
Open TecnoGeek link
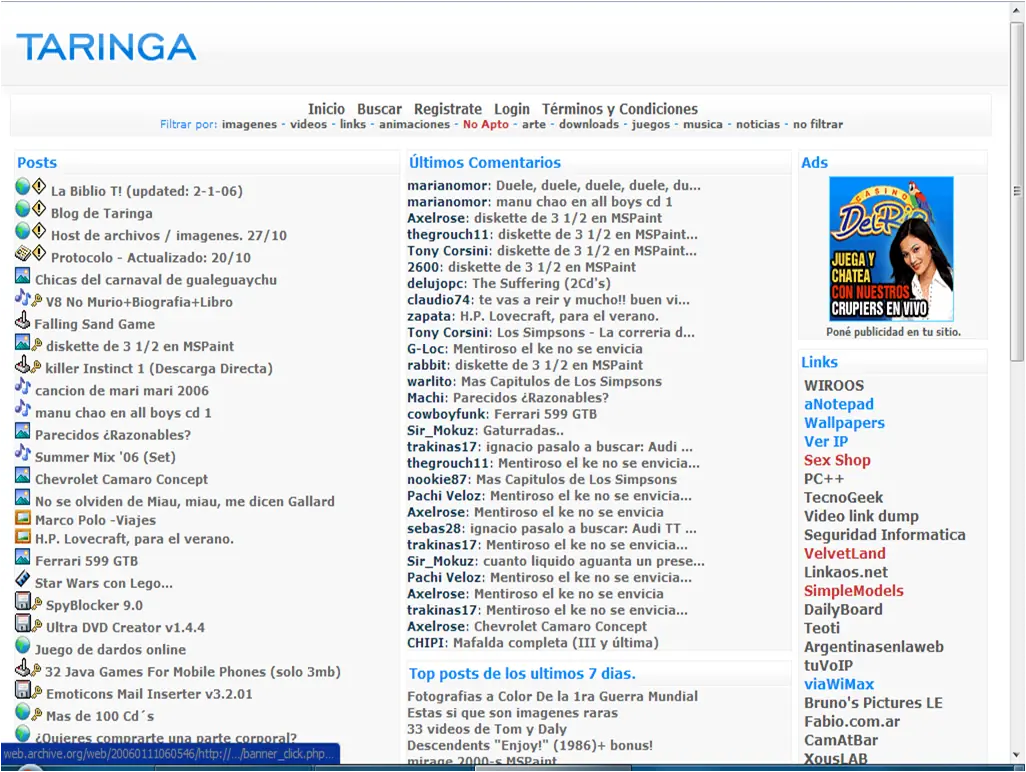(843, 498)
